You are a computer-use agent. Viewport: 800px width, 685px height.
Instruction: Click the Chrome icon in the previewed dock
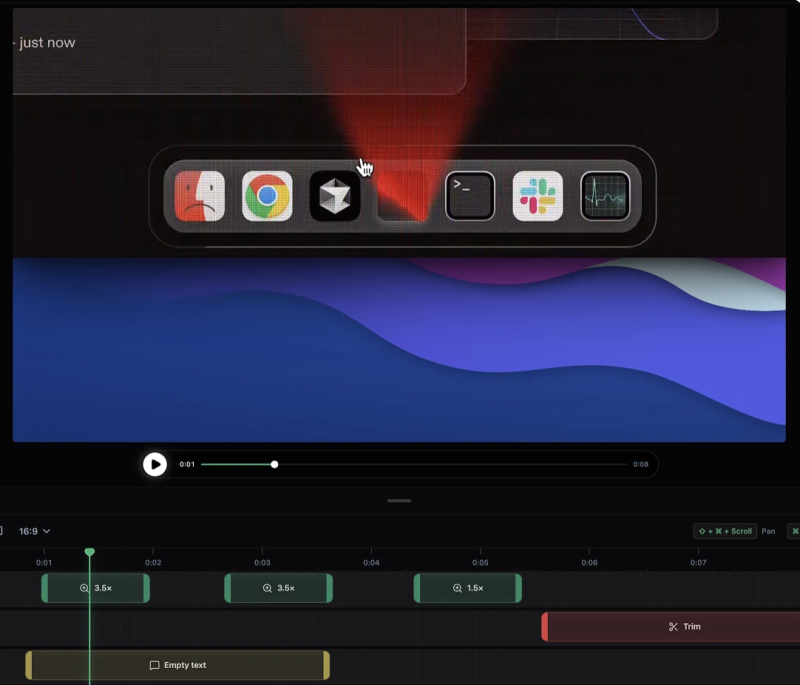pos(267,196)
